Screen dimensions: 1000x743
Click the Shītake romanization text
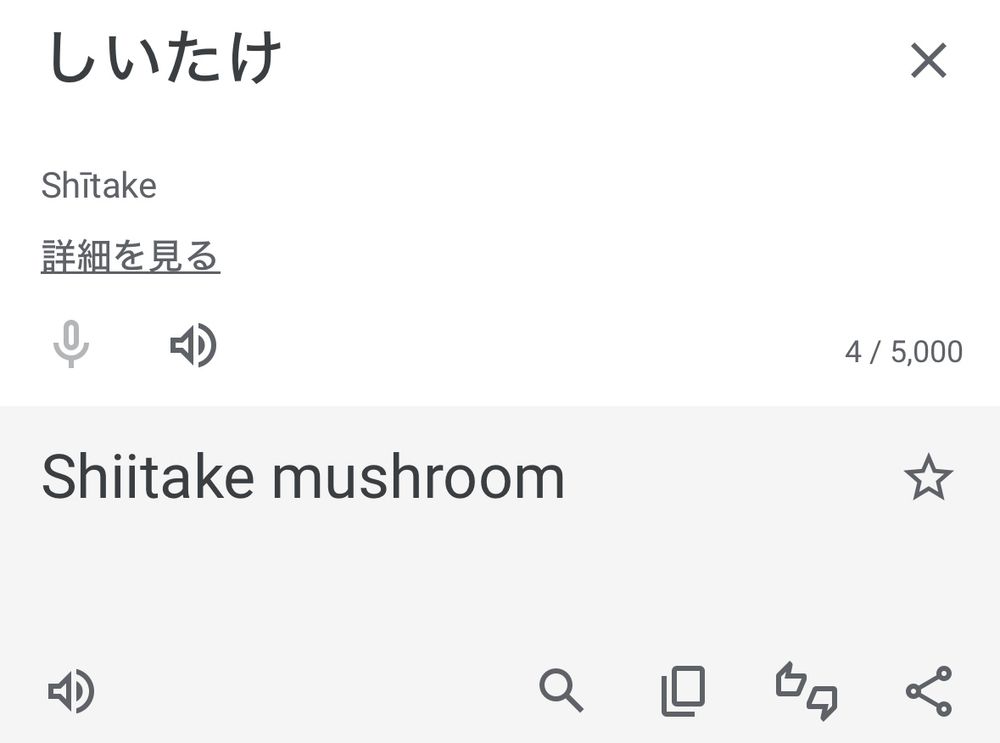coord(99,186)
